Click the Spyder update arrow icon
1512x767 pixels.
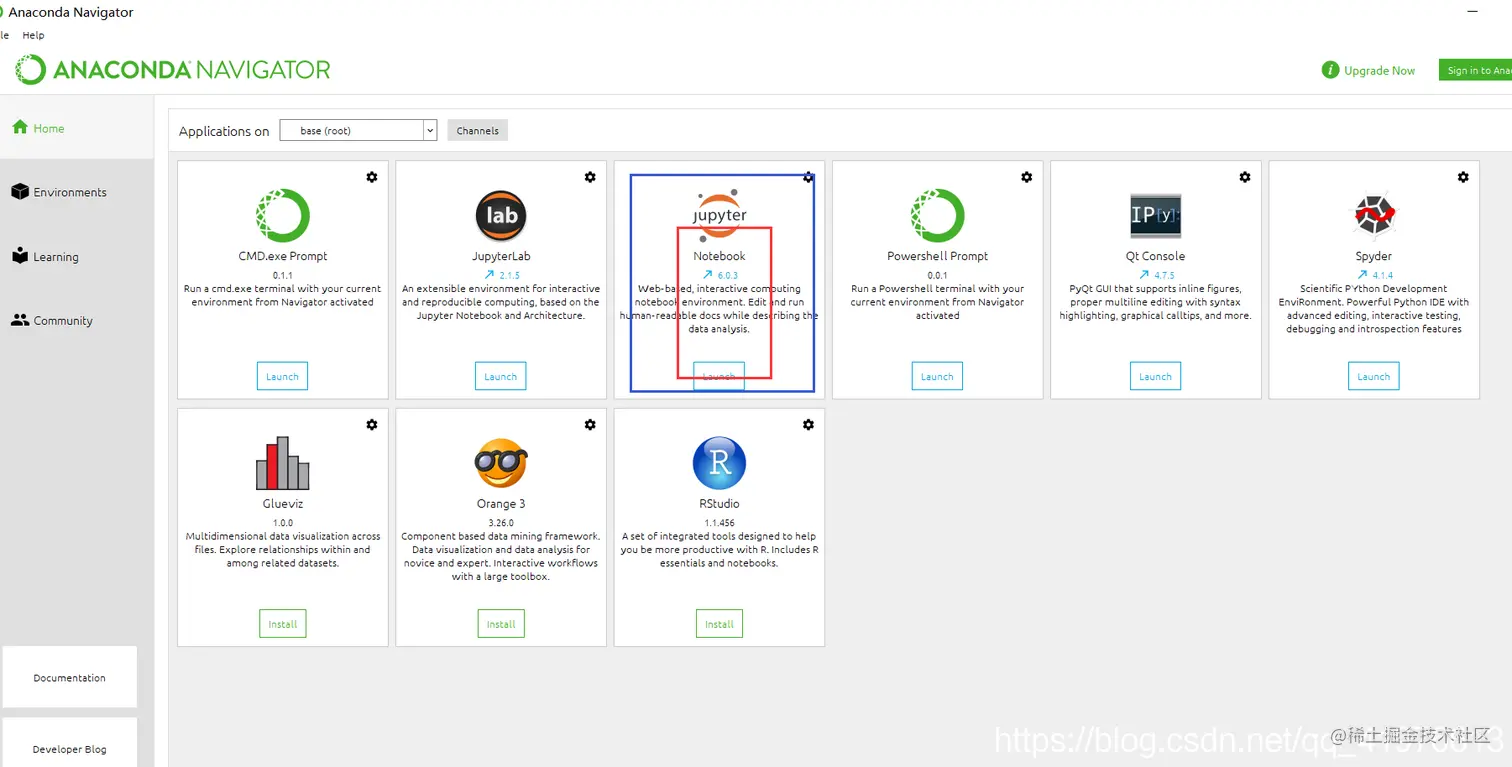click(x=1362, y=275)
